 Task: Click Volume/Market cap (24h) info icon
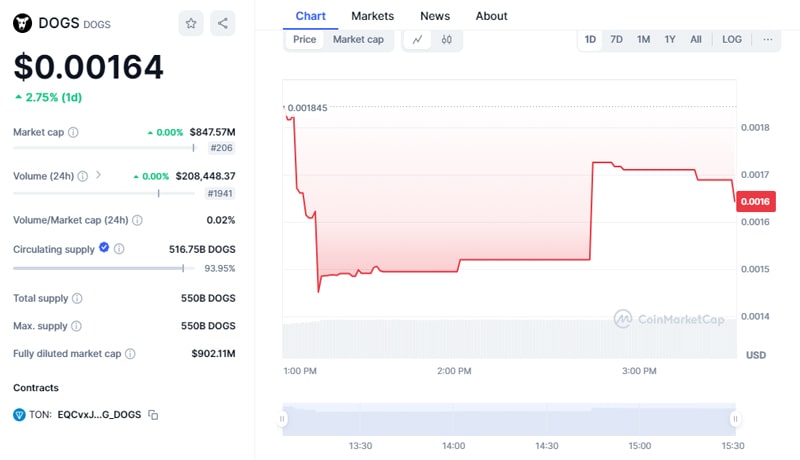click(x=137, y=220)
